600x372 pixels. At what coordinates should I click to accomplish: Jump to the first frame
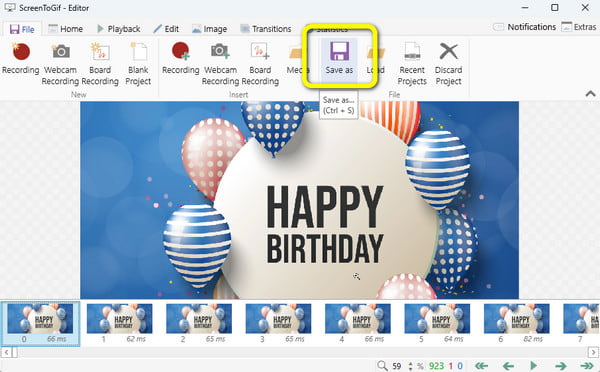click(481, 366)
